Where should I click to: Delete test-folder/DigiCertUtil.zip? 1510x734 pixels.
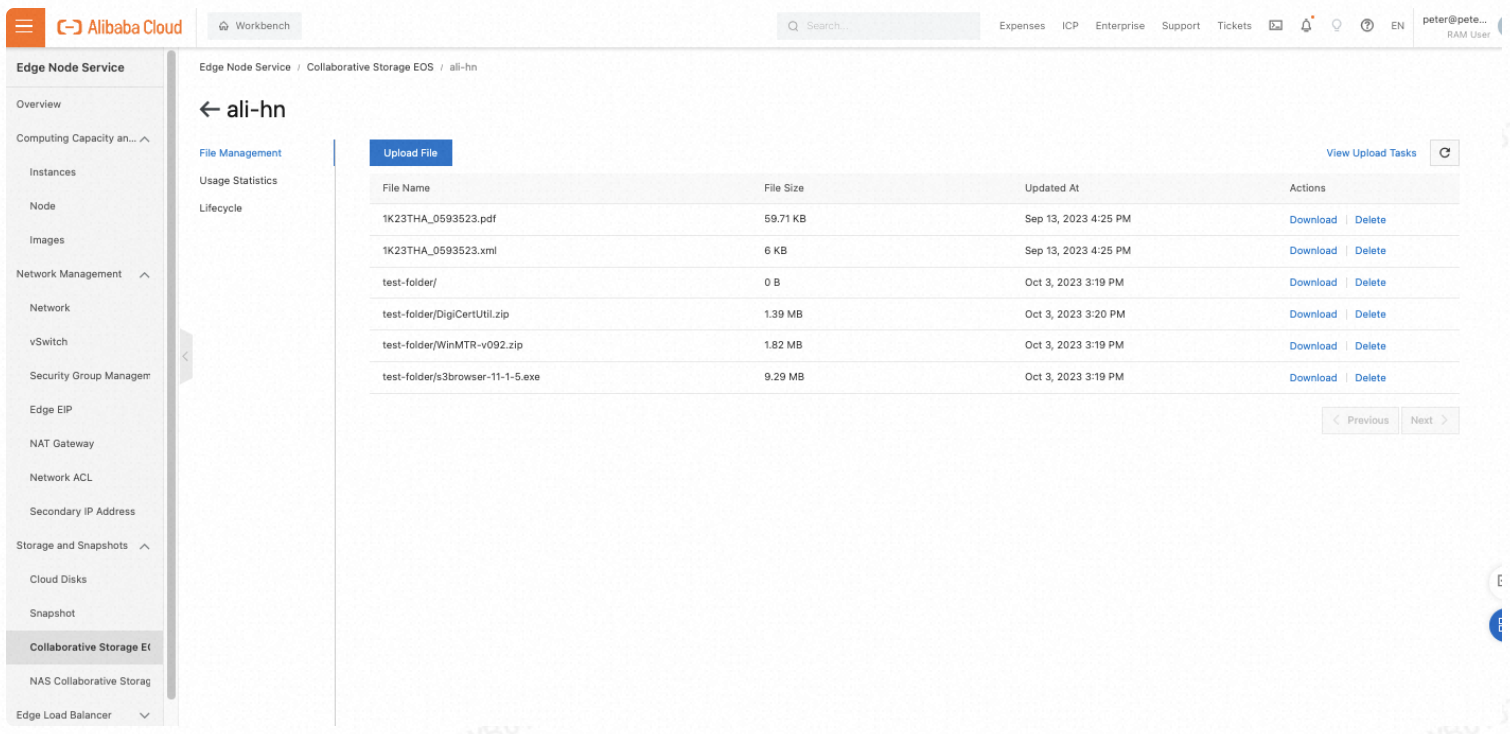pos(1370,314)
